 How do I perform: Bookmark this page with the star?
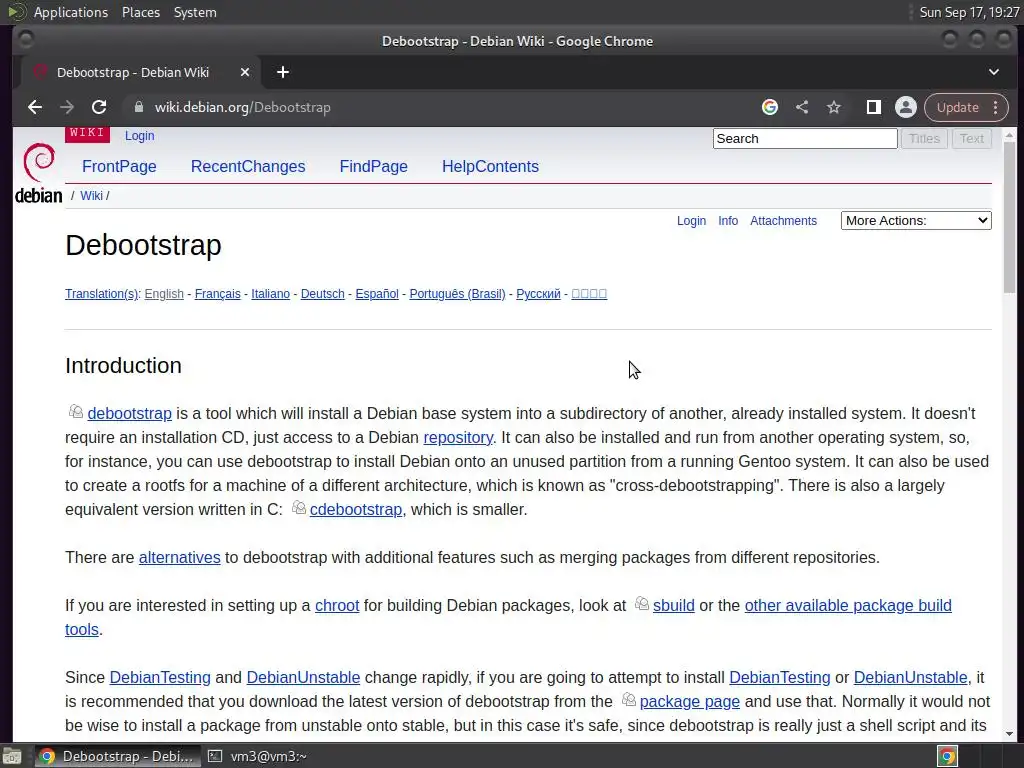click(x=834, y=107)
